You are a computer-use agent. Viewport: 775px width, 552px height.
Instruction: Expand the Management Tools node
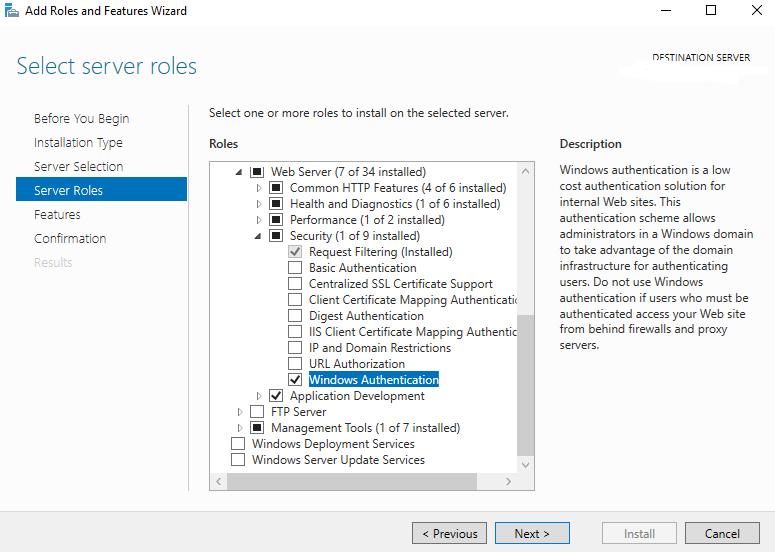(240, 428)
